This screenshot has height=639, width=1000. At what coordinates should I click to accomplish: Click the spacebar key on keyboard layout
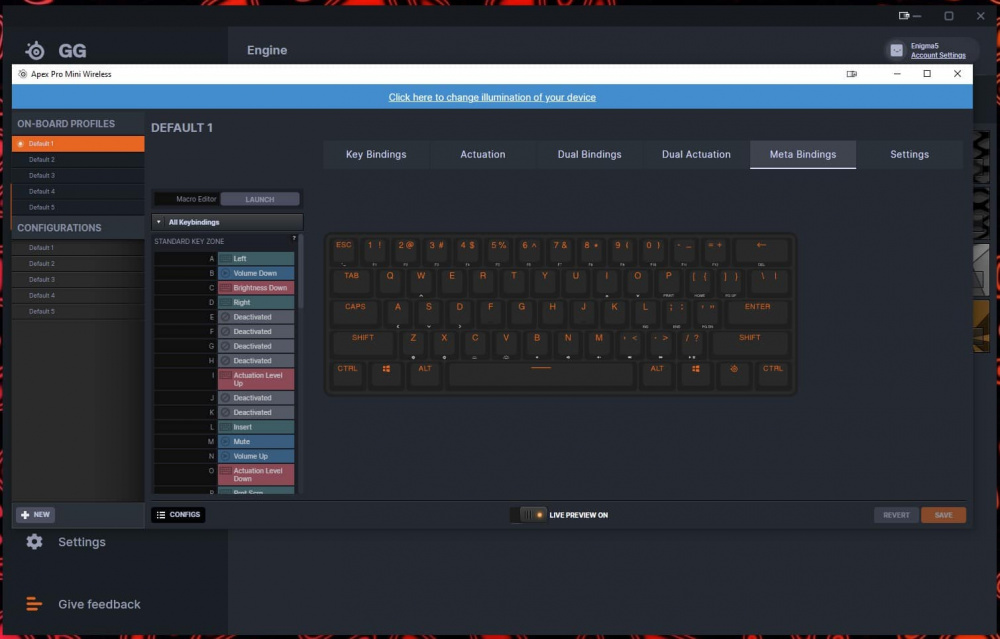coord(541,374)
